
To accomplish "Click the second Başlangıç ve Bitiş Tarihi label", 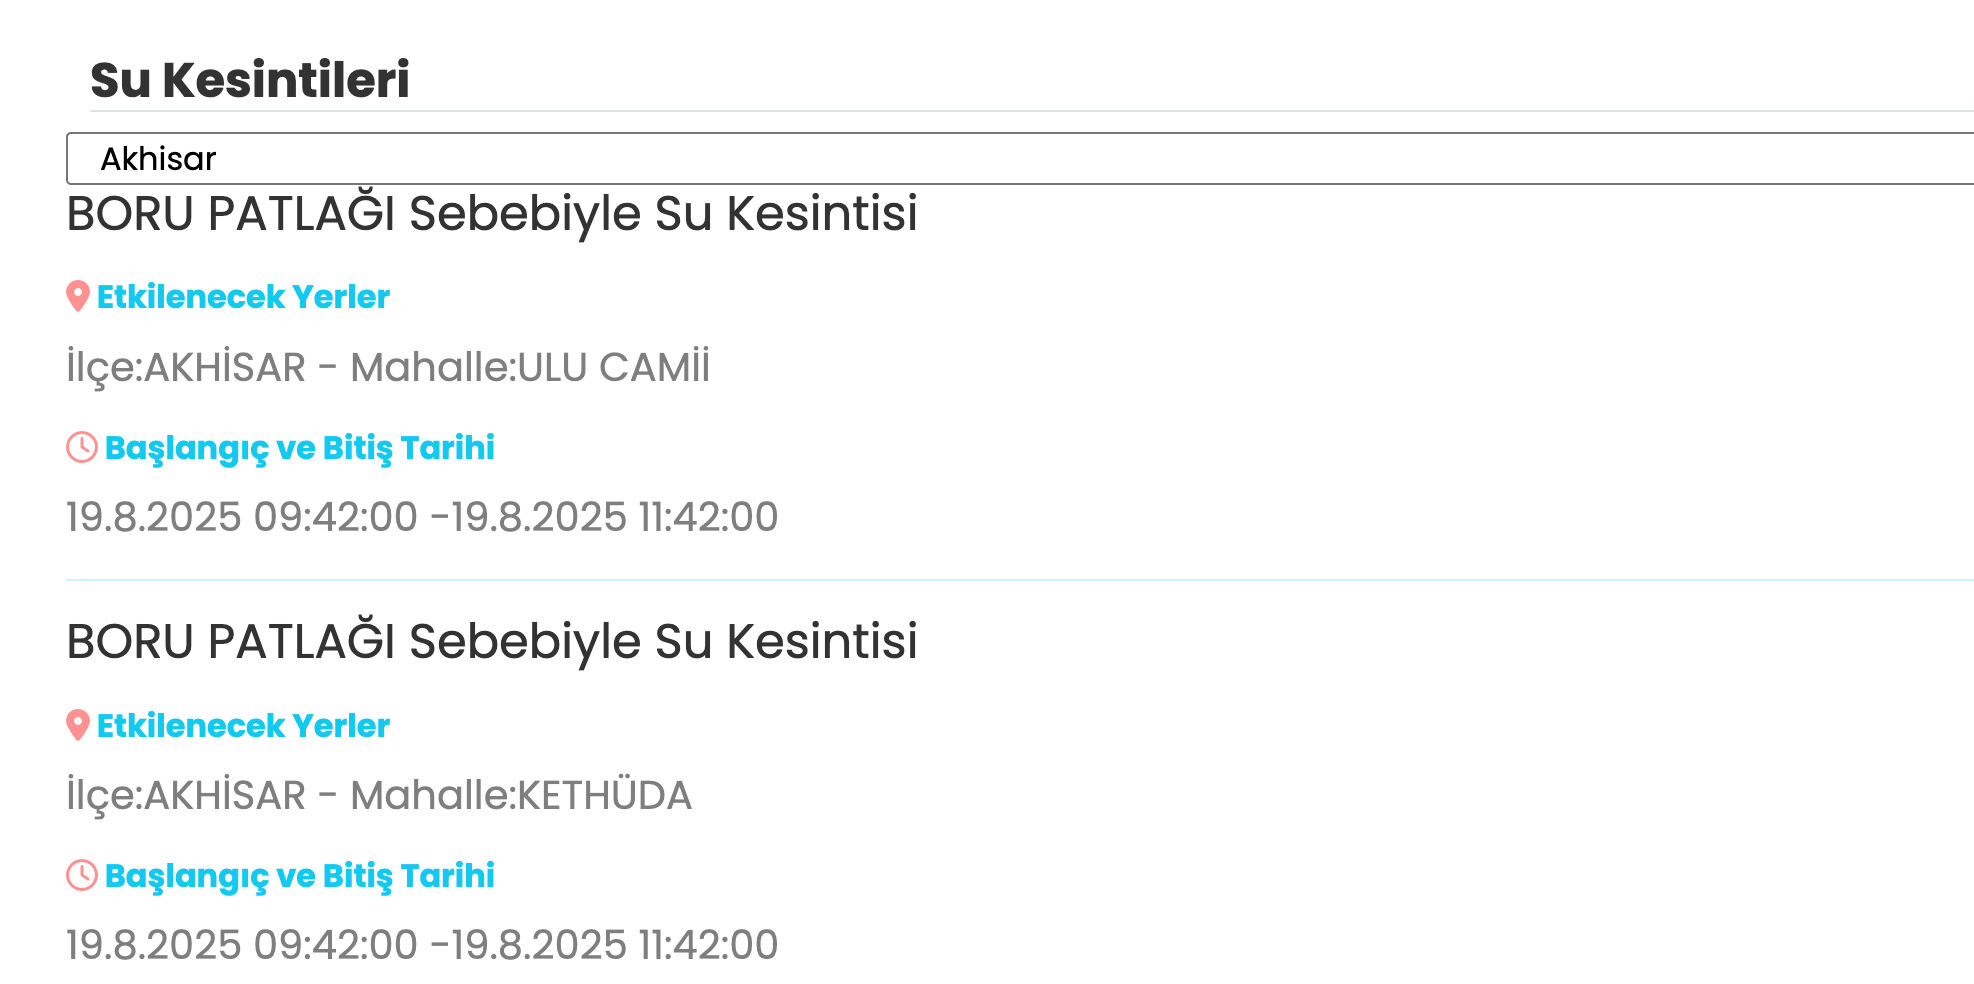I will click(300, 876).
